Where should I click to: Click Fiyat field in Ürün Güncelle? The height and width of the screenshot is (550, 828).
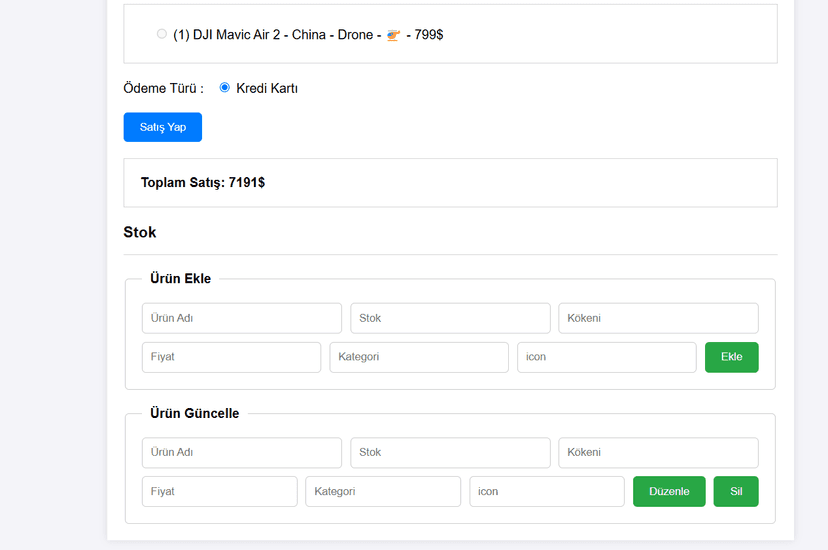point(219,491)
